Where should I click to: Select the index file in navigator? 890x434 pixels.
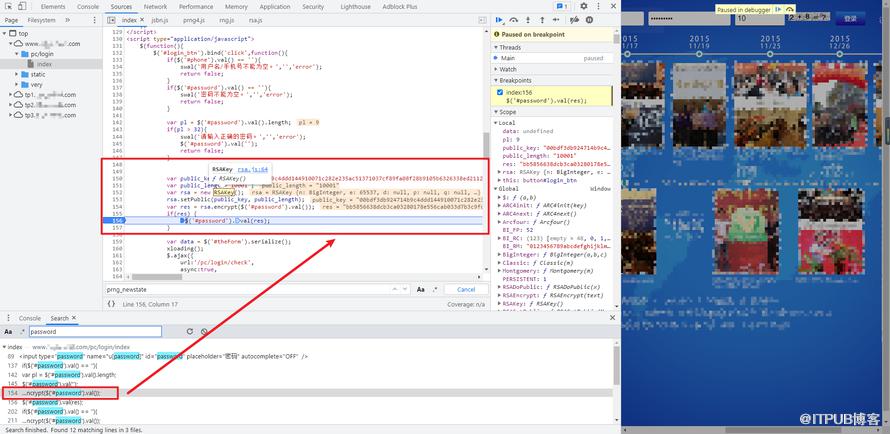(44, 64)
